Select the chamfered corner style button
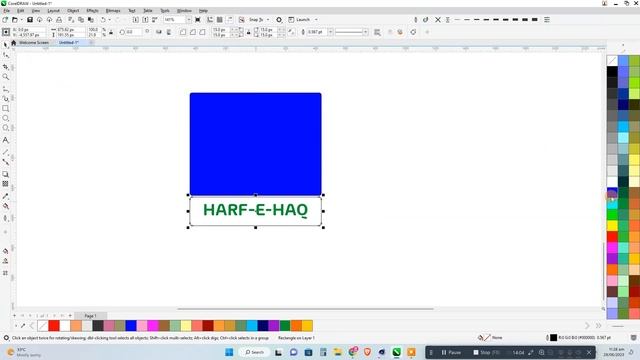 tap(202, 32)
